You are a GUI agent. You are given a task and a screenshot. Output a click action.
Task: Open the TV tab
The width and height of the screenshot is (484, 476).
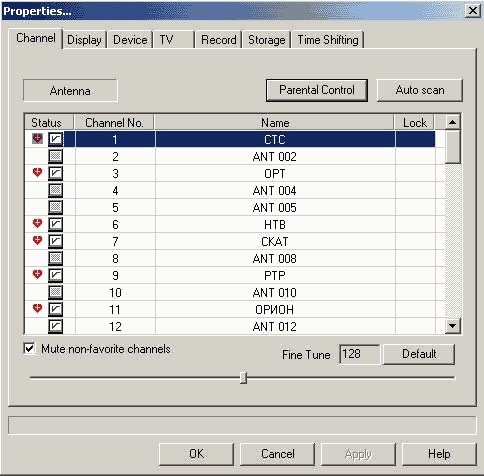point(173,40)
